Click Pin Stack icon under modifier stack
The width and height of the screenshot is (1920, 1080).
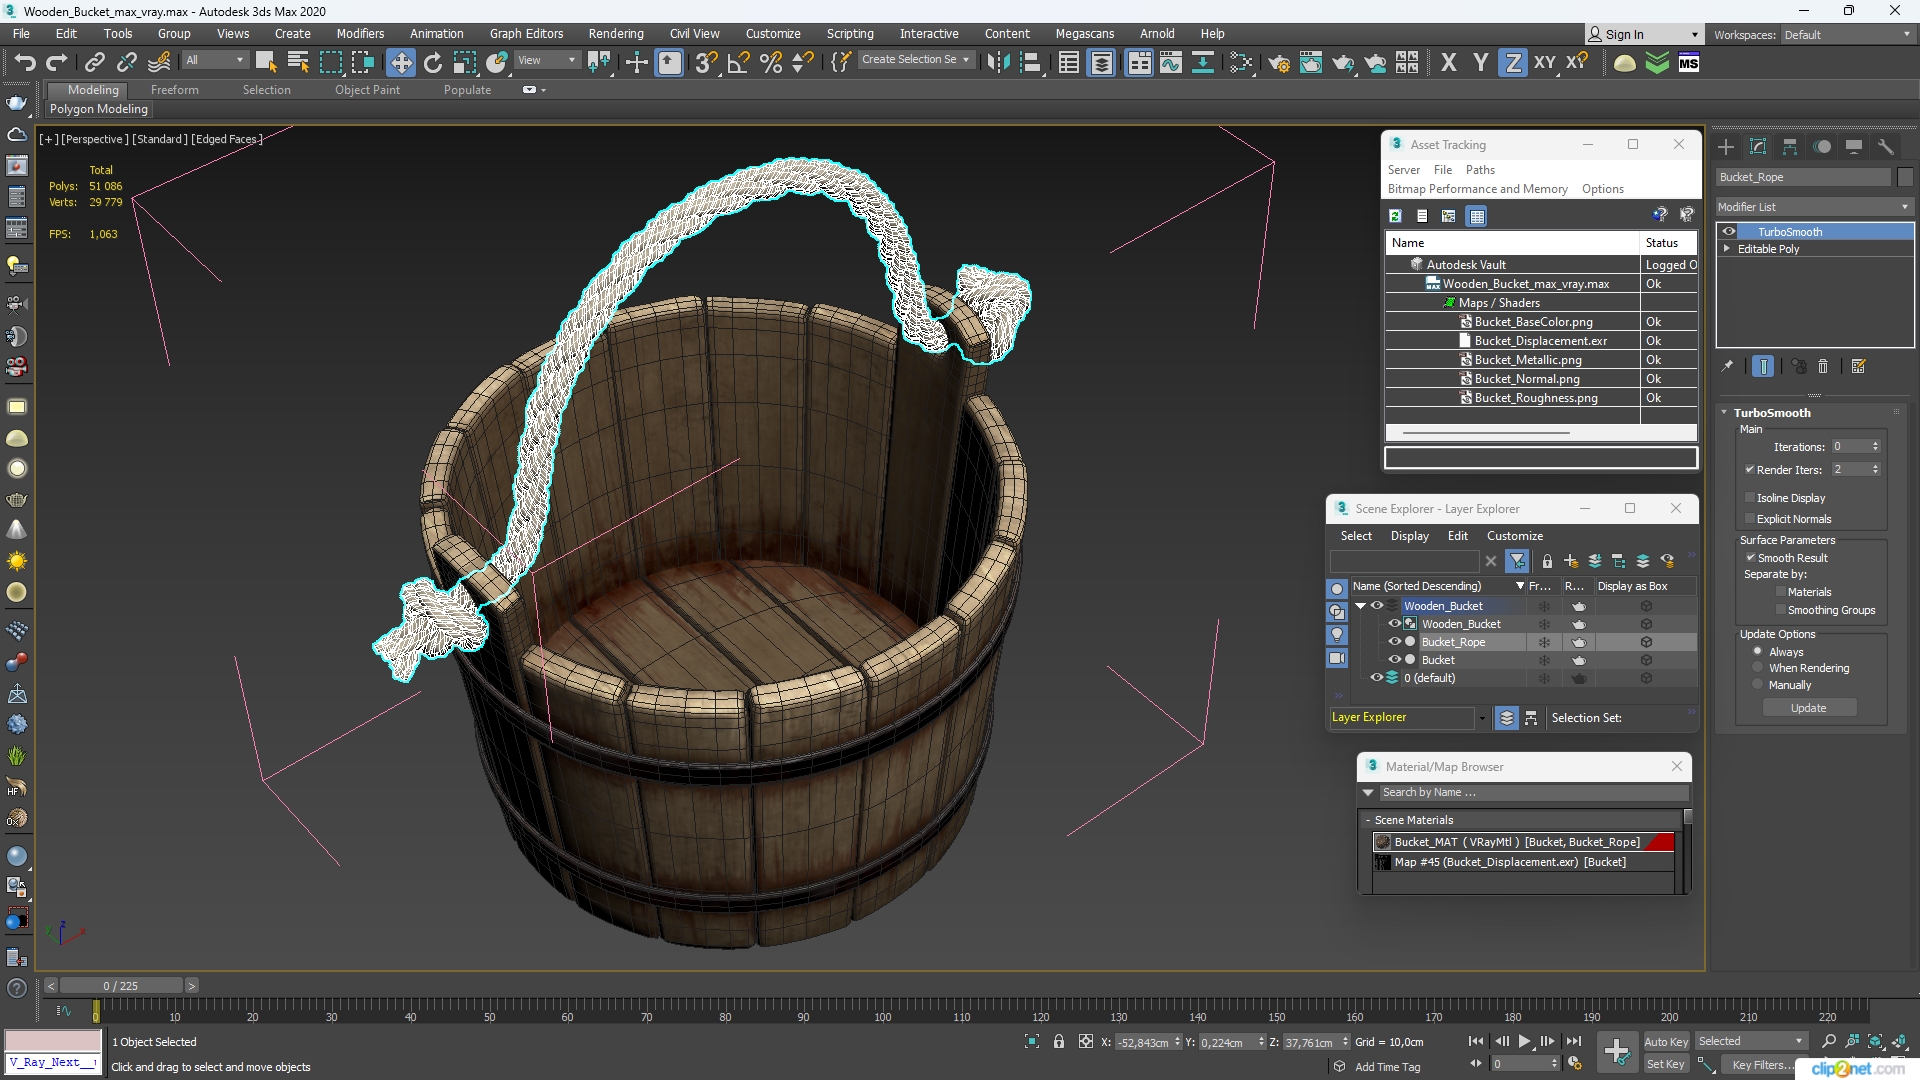point(1727,367)
